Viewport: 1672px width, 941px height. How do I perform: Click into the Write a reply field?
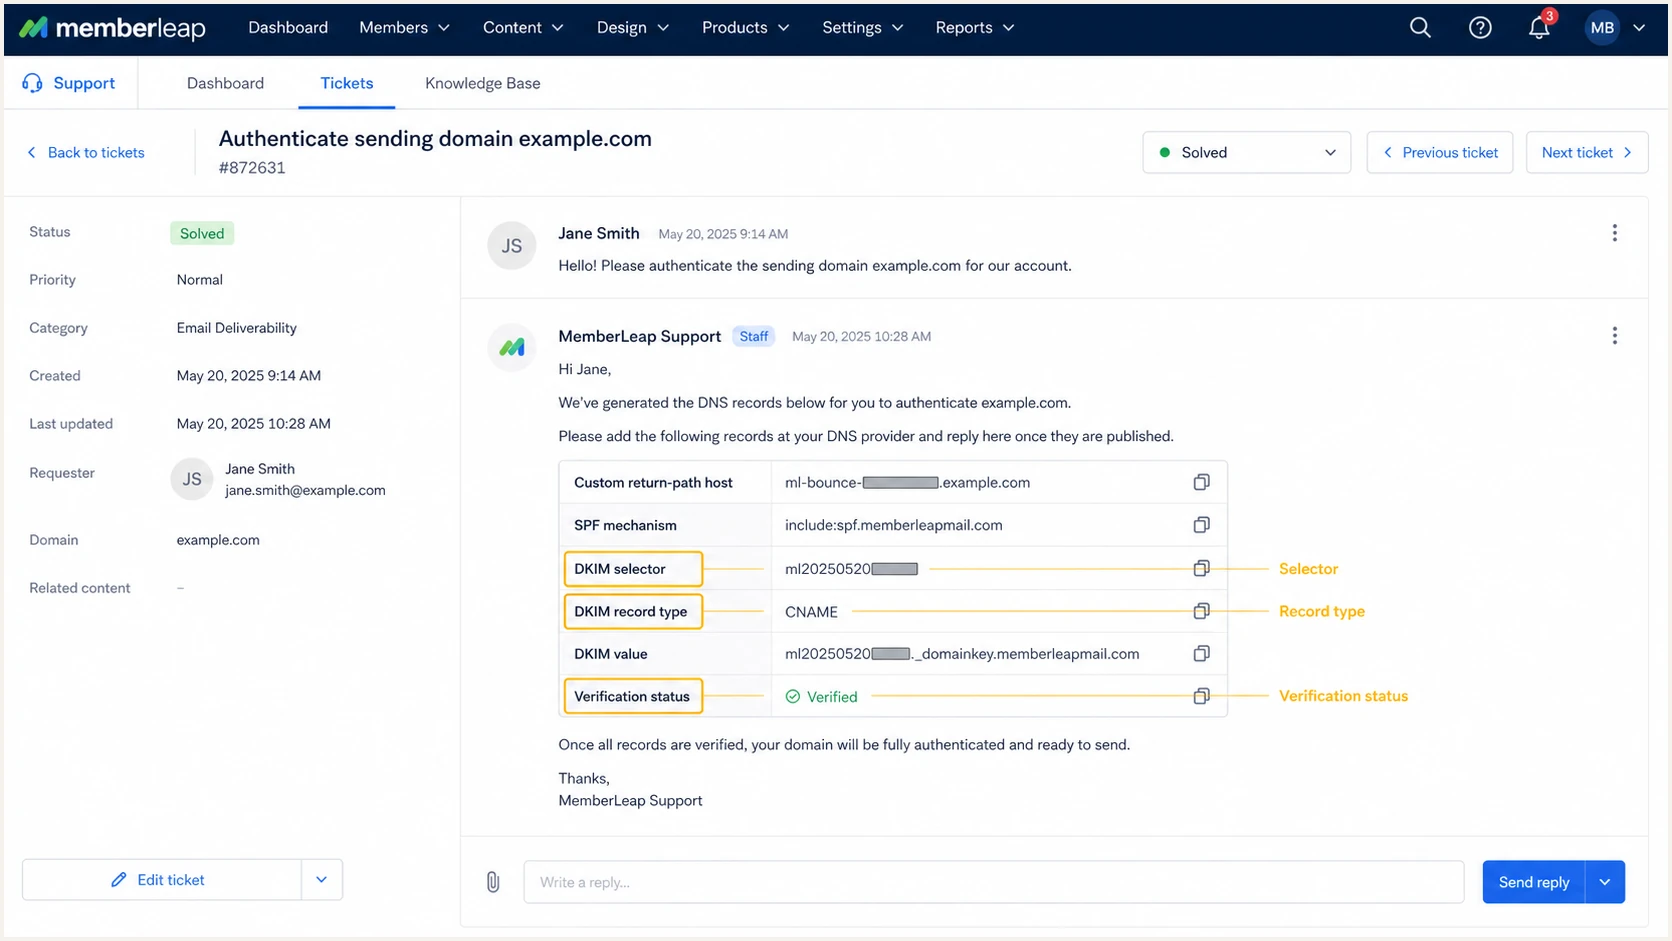click(x=994, y=882)
